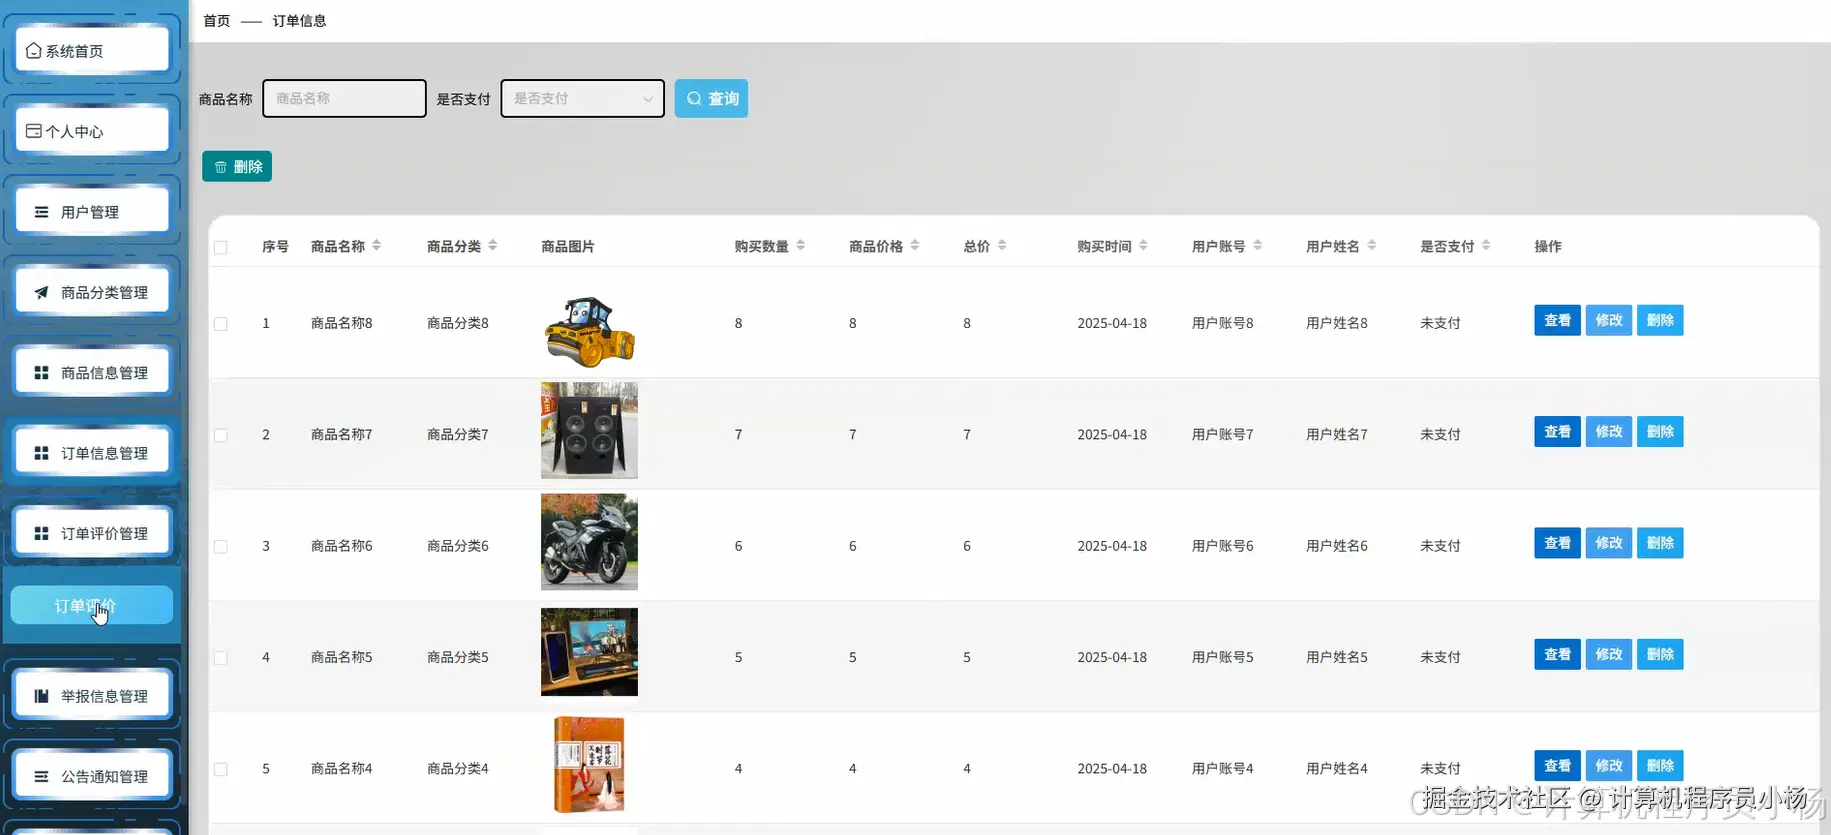Click the grid icon beside 商品信息管理
1831x835 pixels.
point(41,373)
